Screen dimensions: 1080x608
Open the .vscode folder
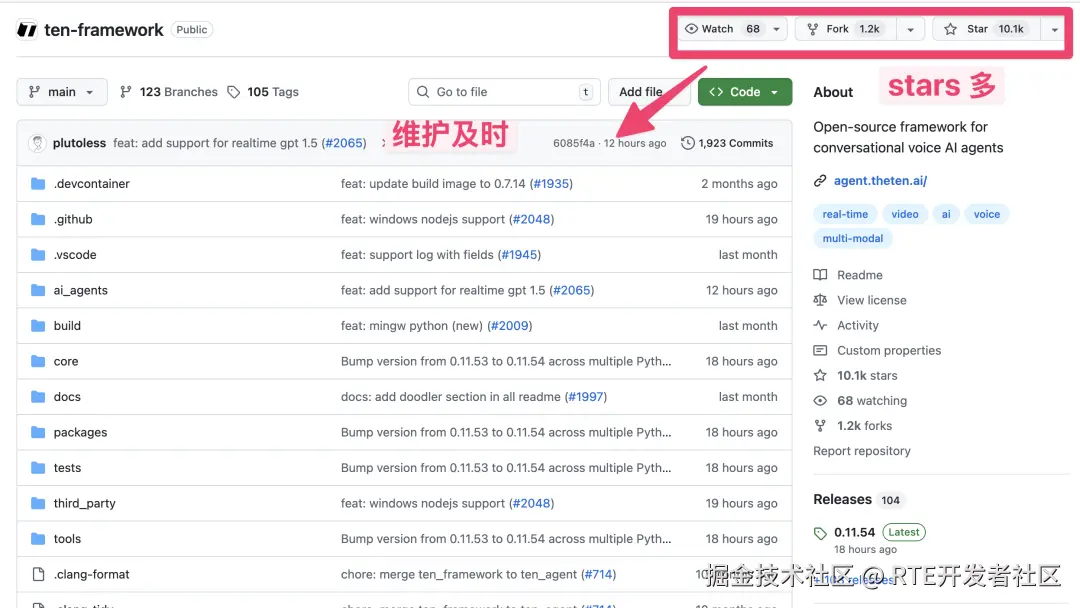coord(75,255)
